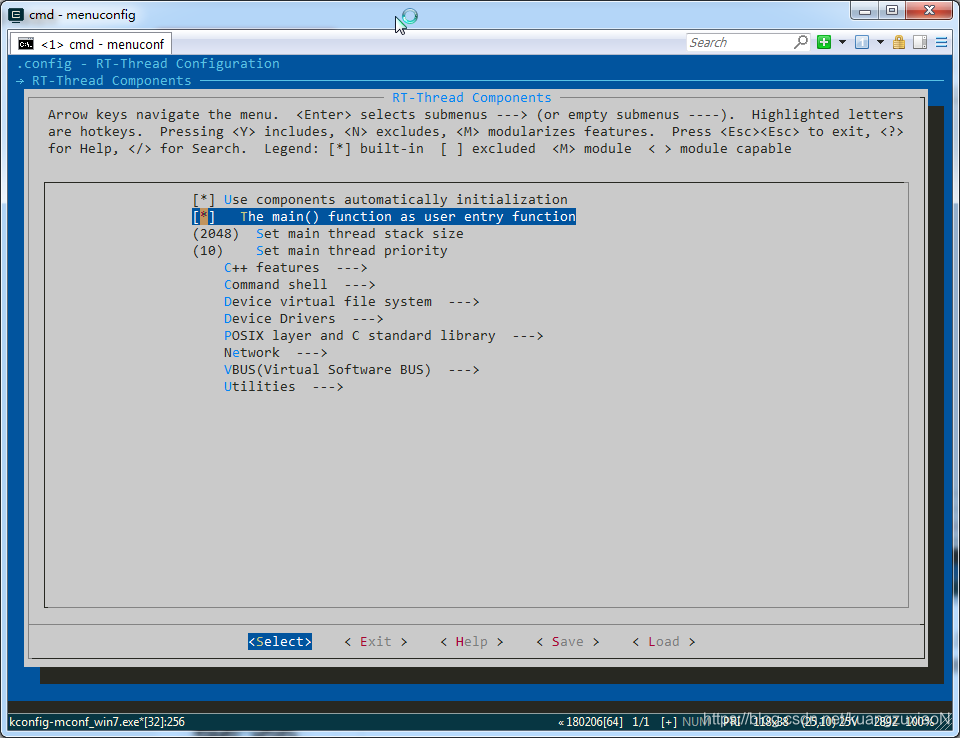The width and height of the screenshot is (960, 738).
Task: Open 'Device Drivers' submenu
Action: click(304, 319)
